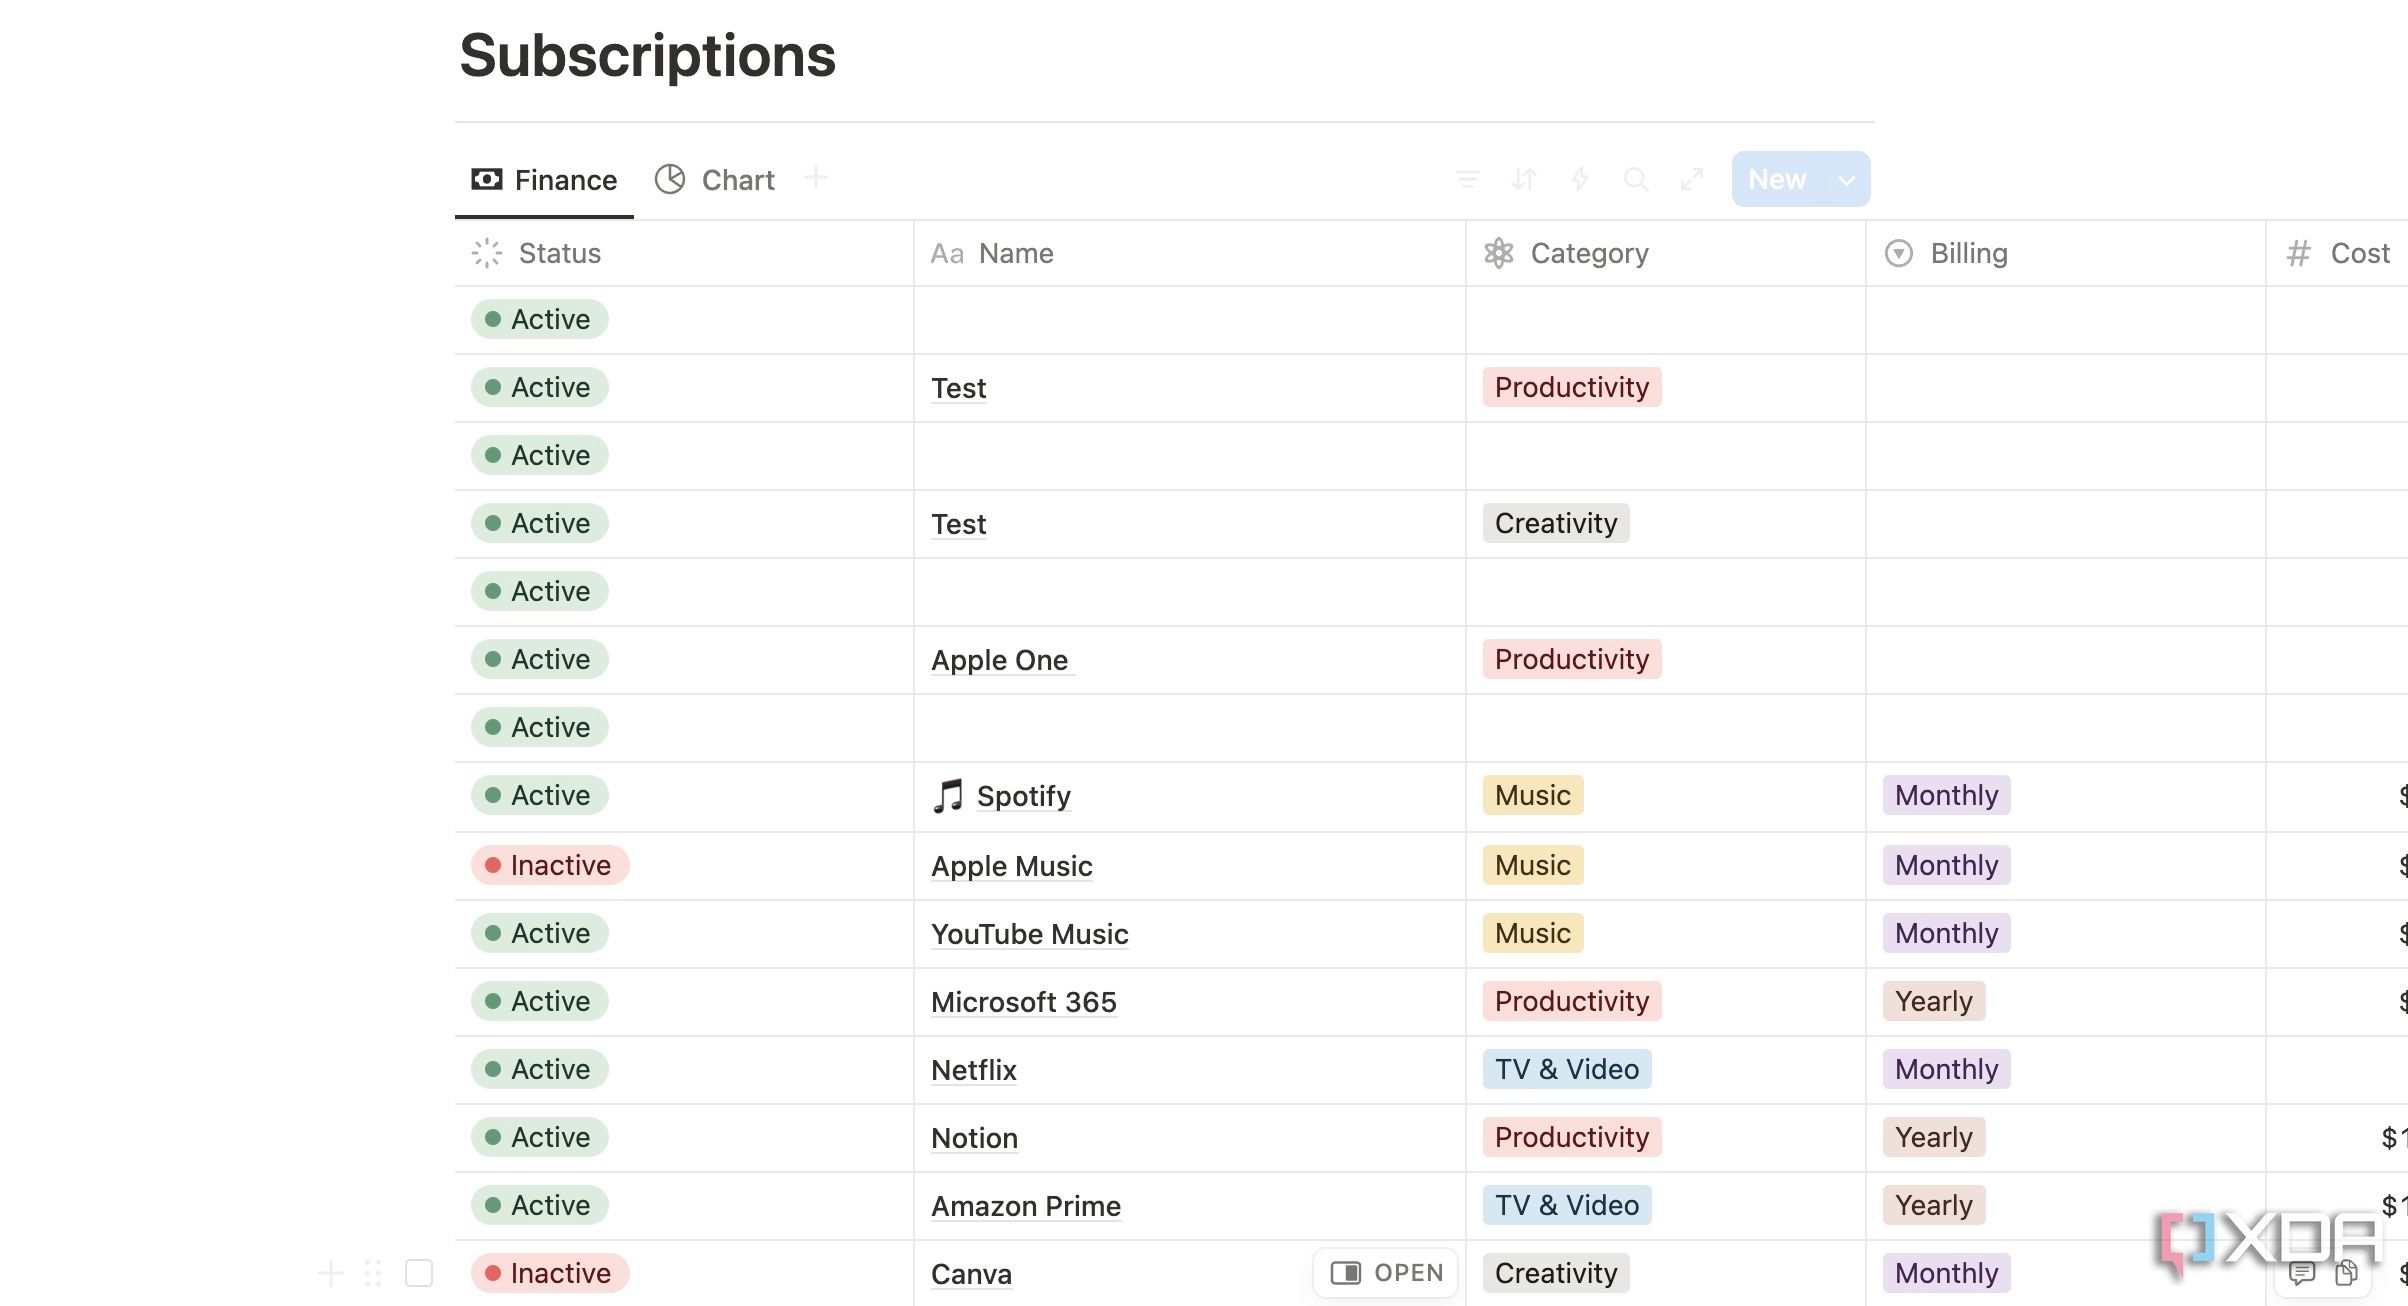The height and width of the screenshot is (1306, 2408).
Task: Open comments icon in the bottom right corner
Action: [2302, 1273]
